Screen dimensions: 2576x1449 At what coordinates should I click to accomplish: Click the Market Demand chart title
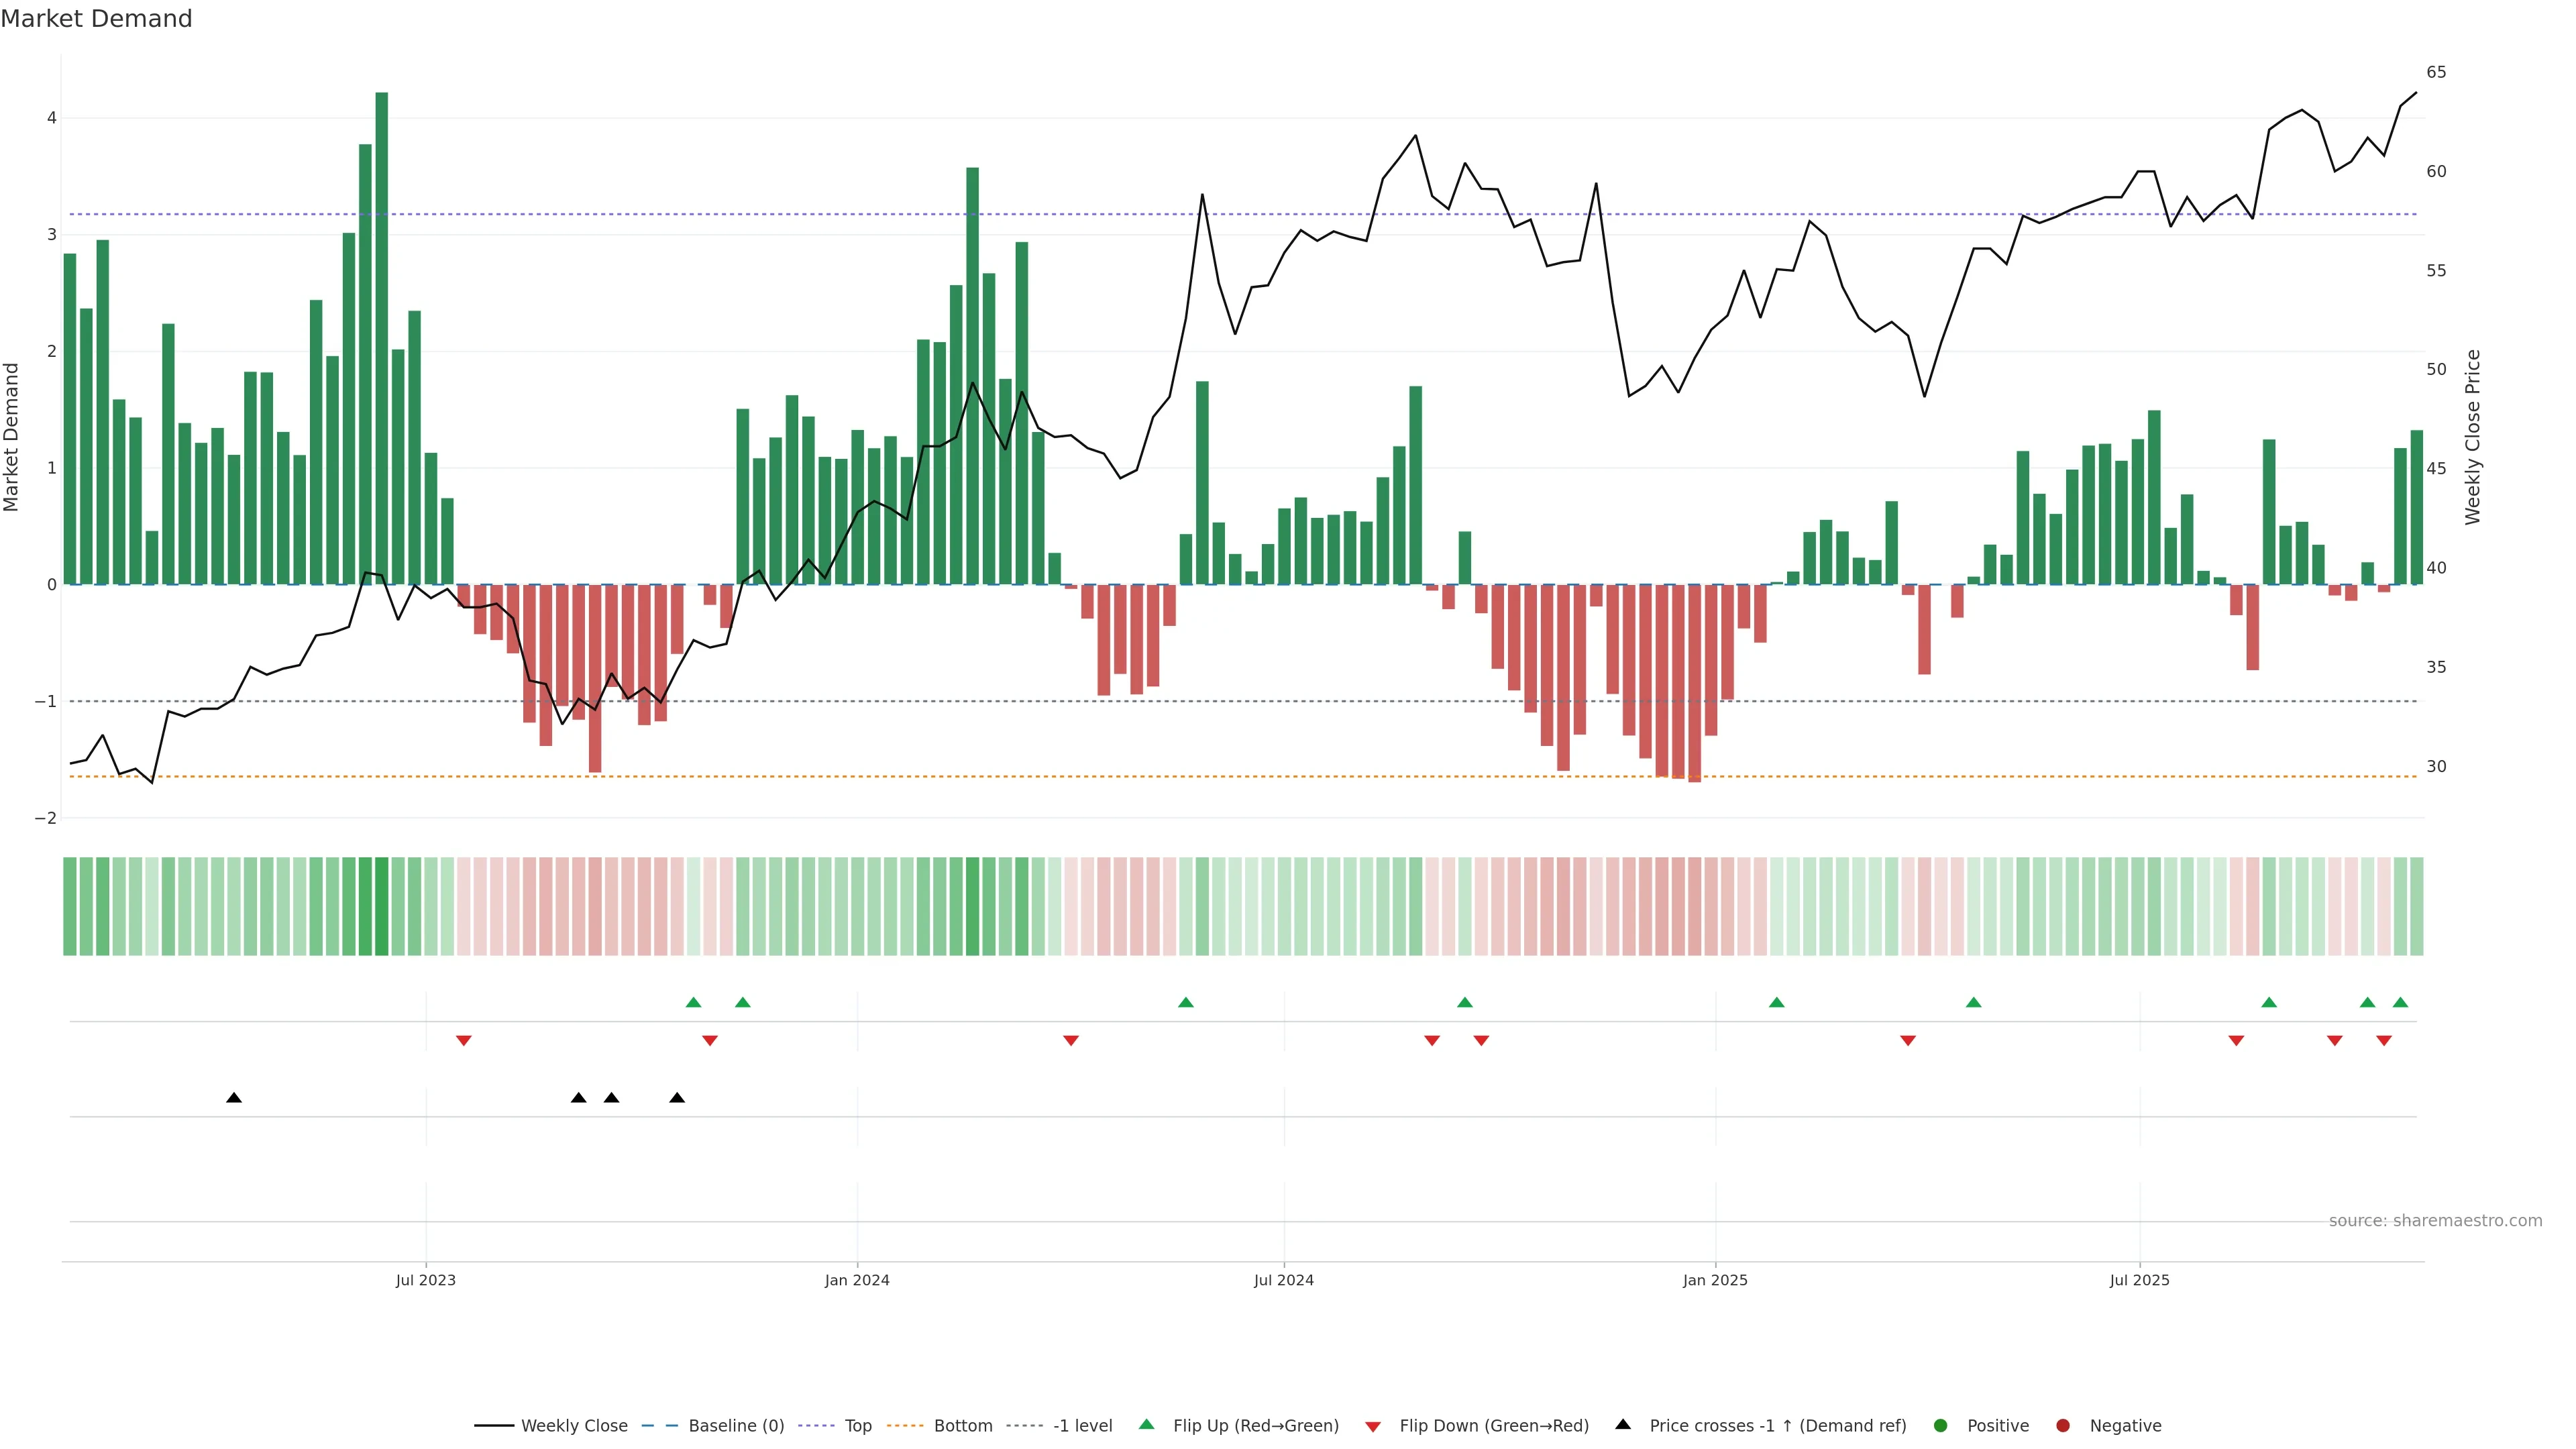point(96,19)
